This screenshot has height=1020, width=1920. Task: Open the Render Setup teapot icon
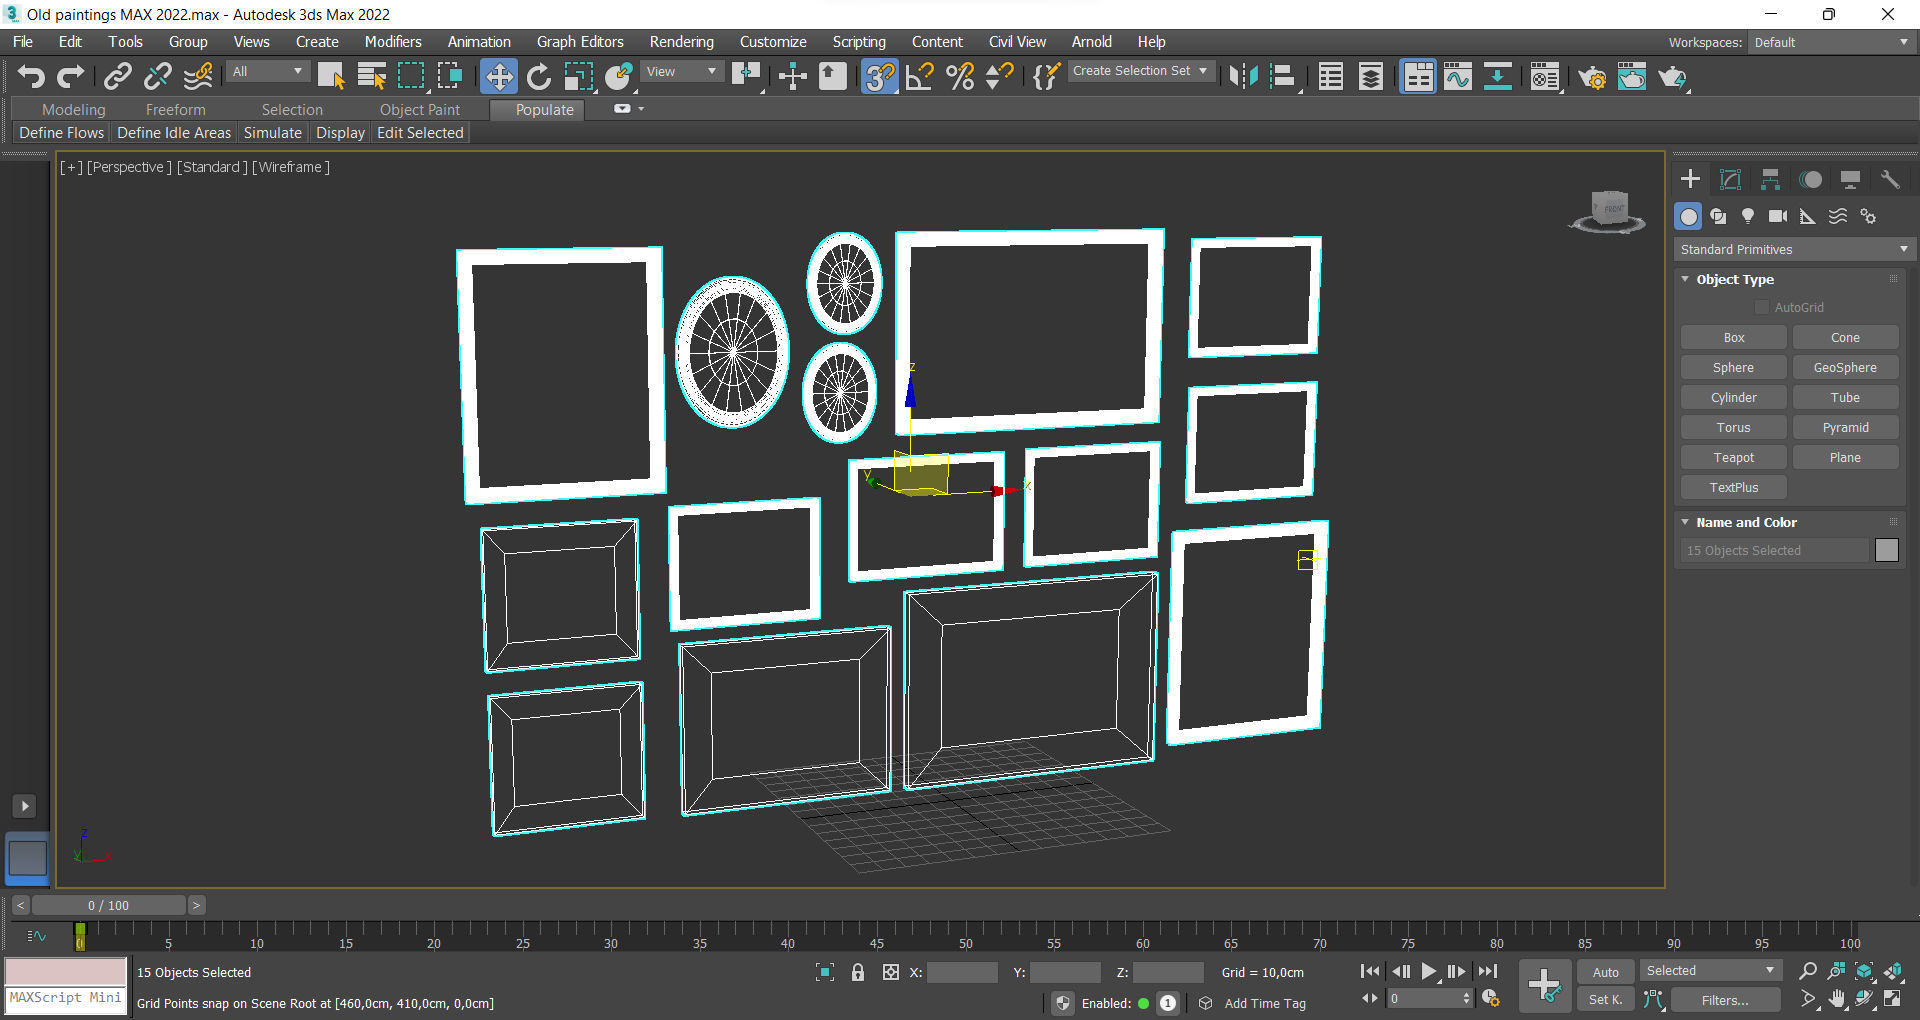(x=1592, y=77)
